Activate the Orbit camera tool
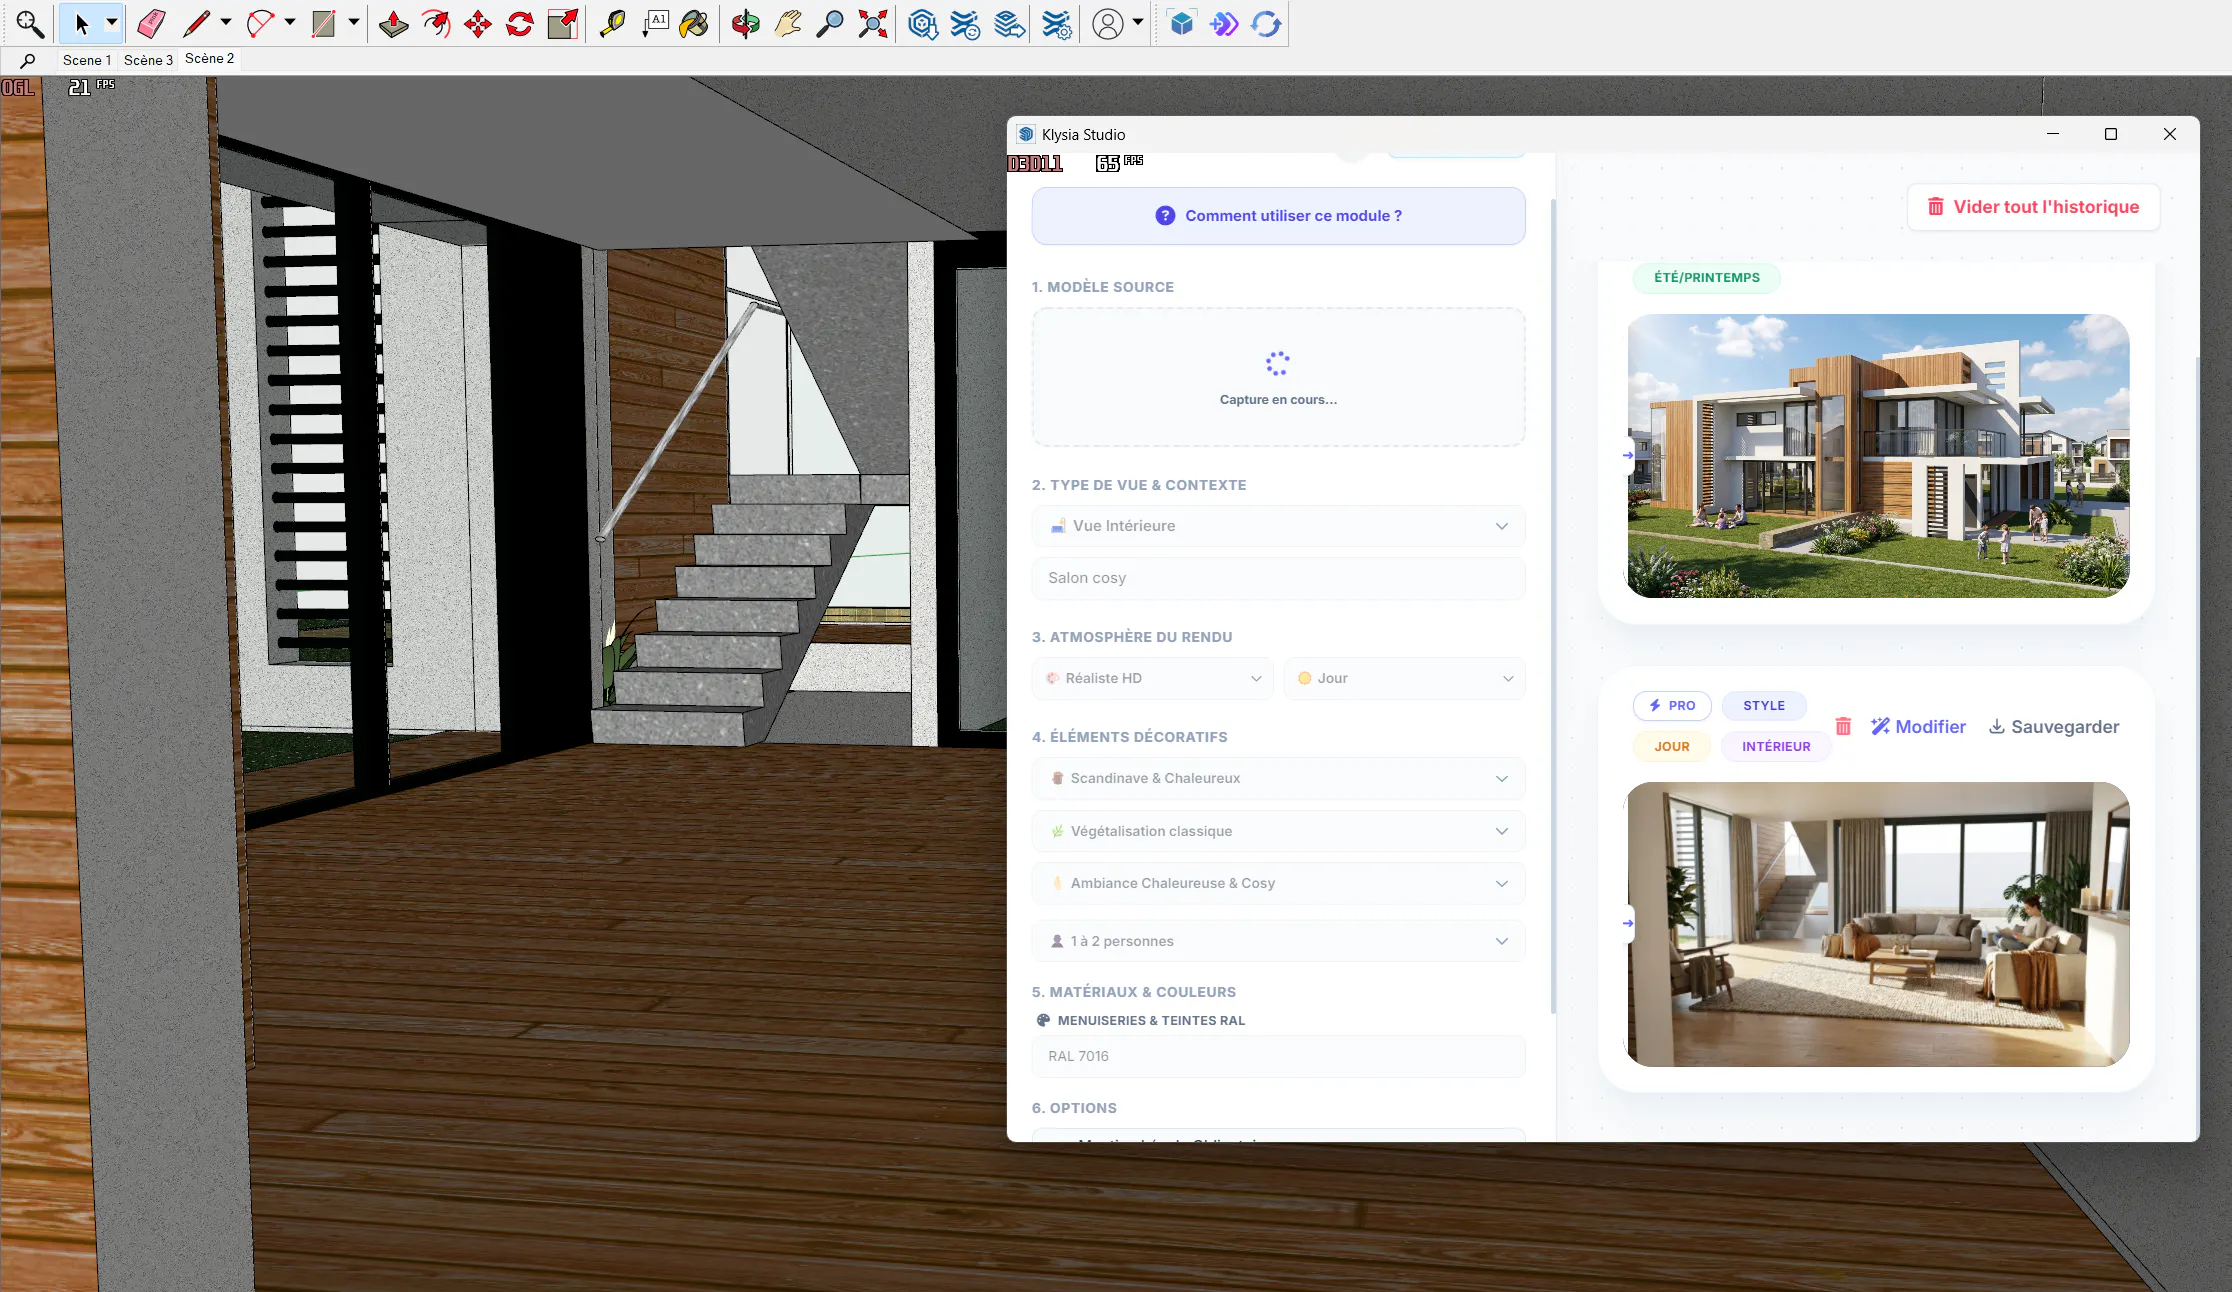 (x=745, y=24)
